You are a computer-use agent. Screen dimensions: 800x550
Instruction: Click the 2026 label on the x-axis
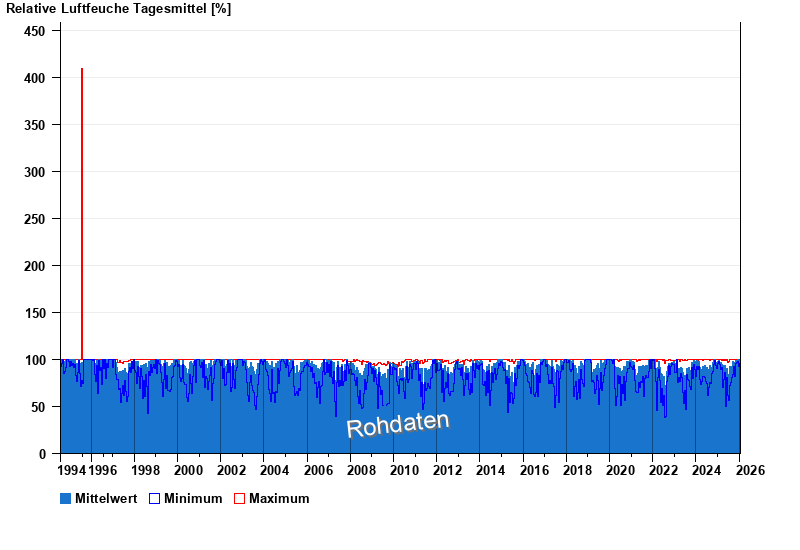click(750, 470)
